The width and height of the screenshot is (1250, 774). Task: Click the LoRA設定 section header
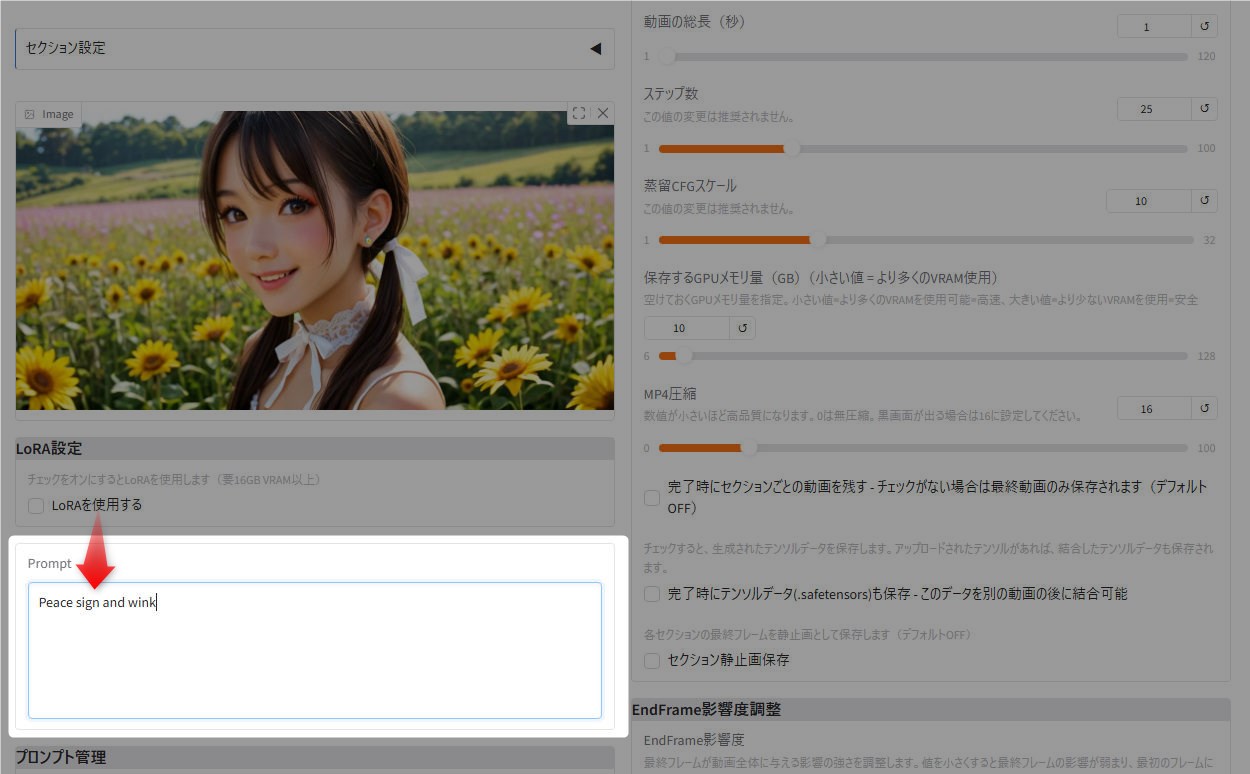[314, 448]
